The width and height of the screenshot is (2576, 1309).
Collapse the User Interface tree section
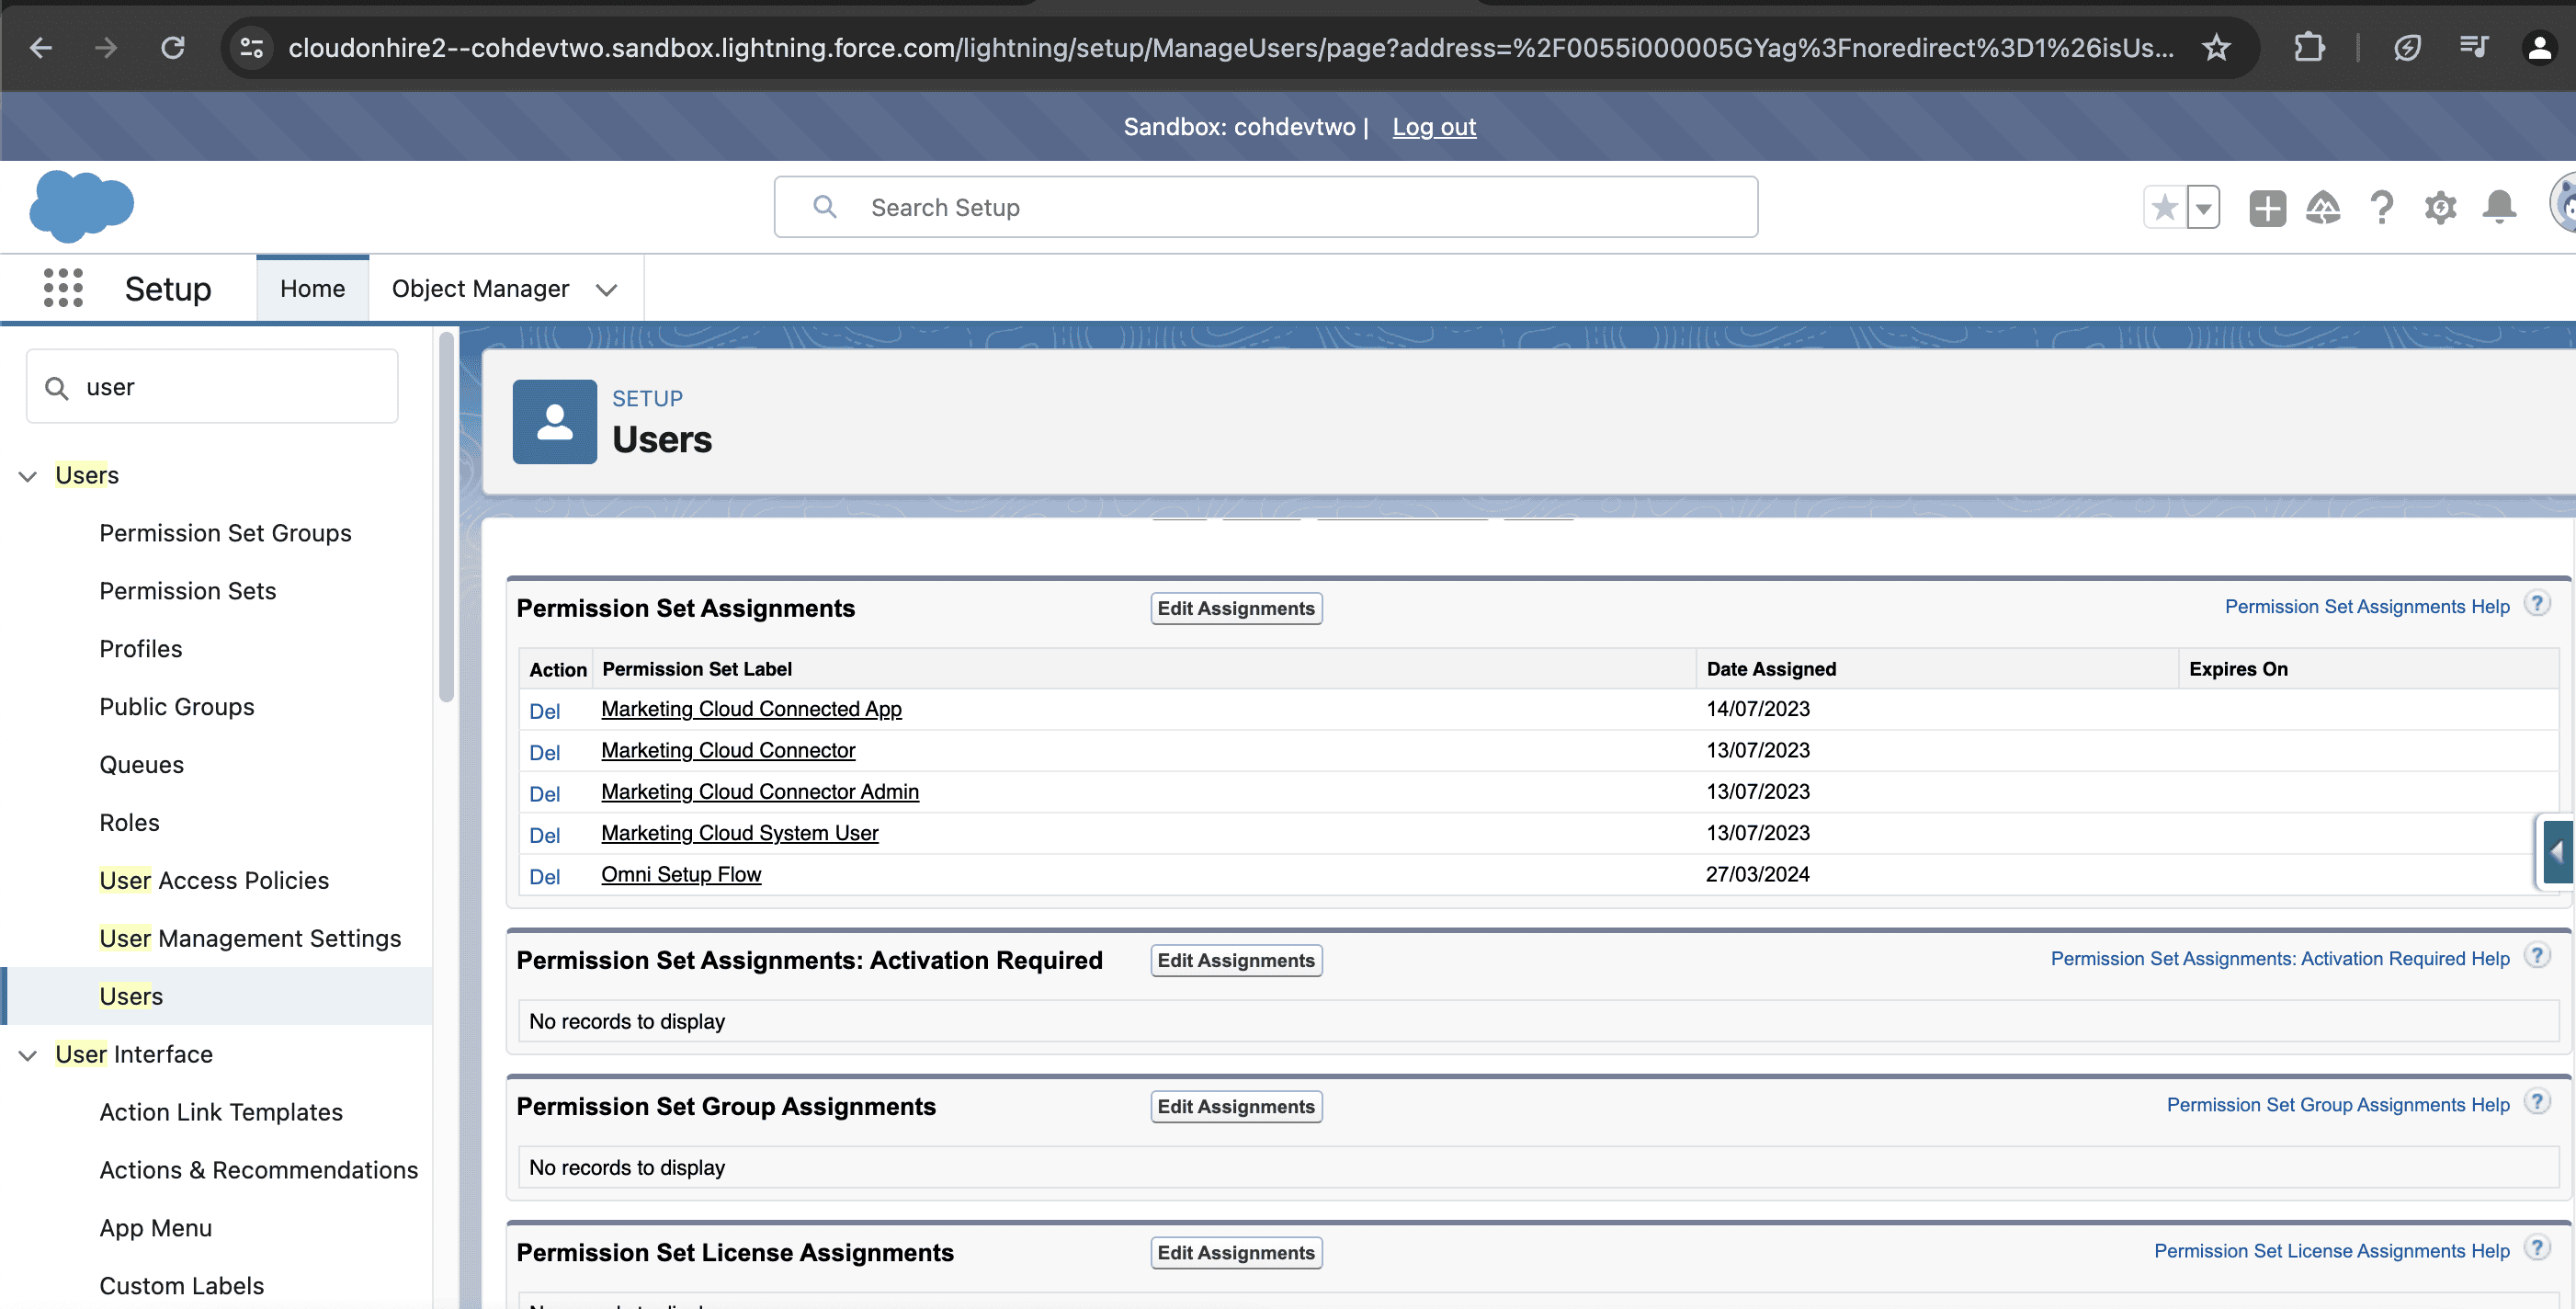click(x=28, y=1055)
